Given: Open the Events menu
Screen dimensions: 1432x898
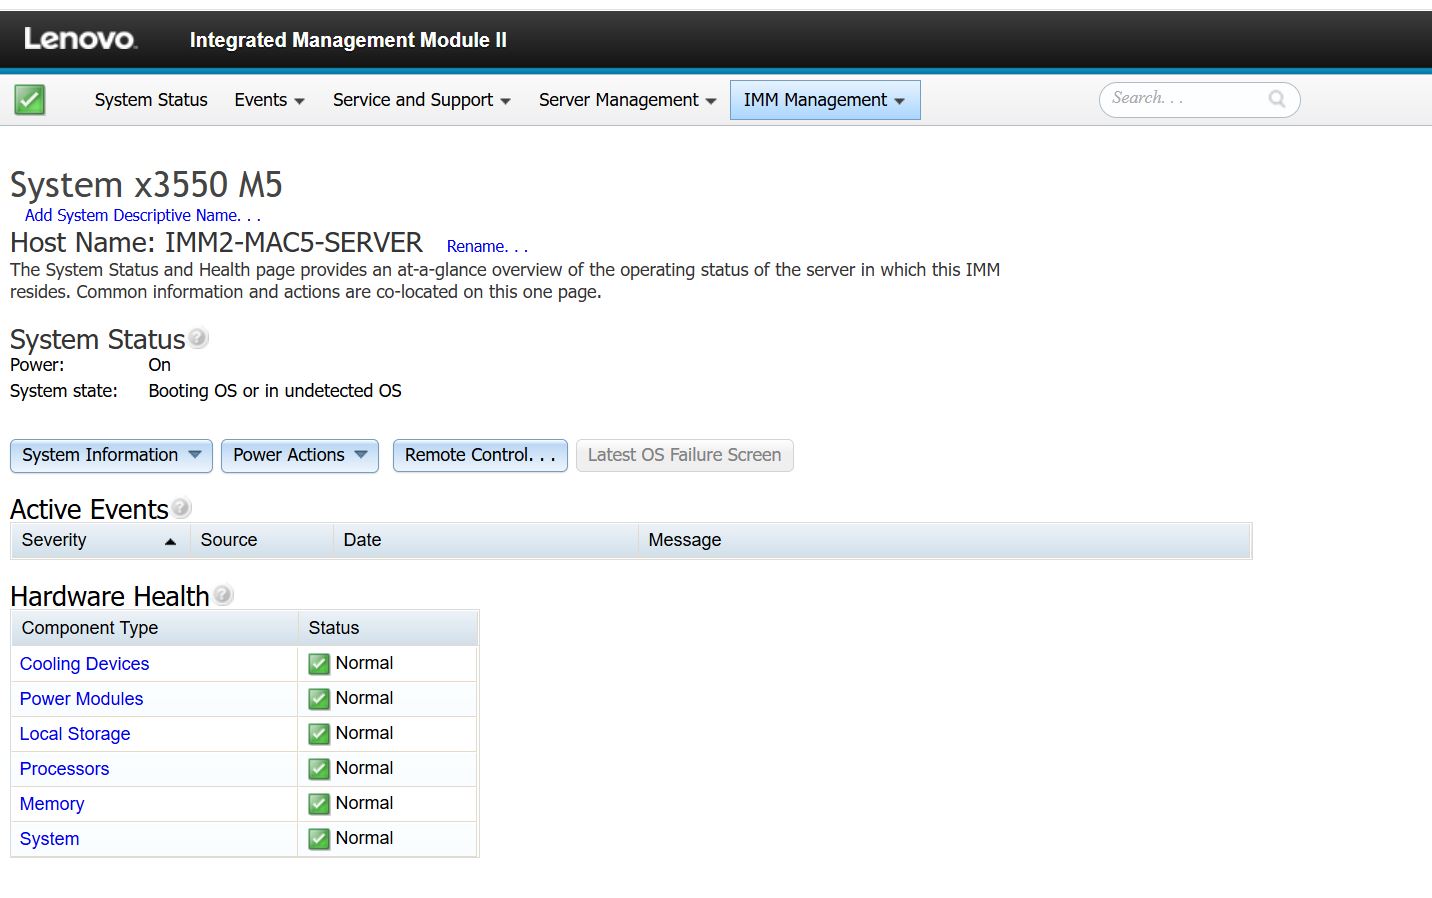Looking at the screenshot, I should tap(269, 100).
